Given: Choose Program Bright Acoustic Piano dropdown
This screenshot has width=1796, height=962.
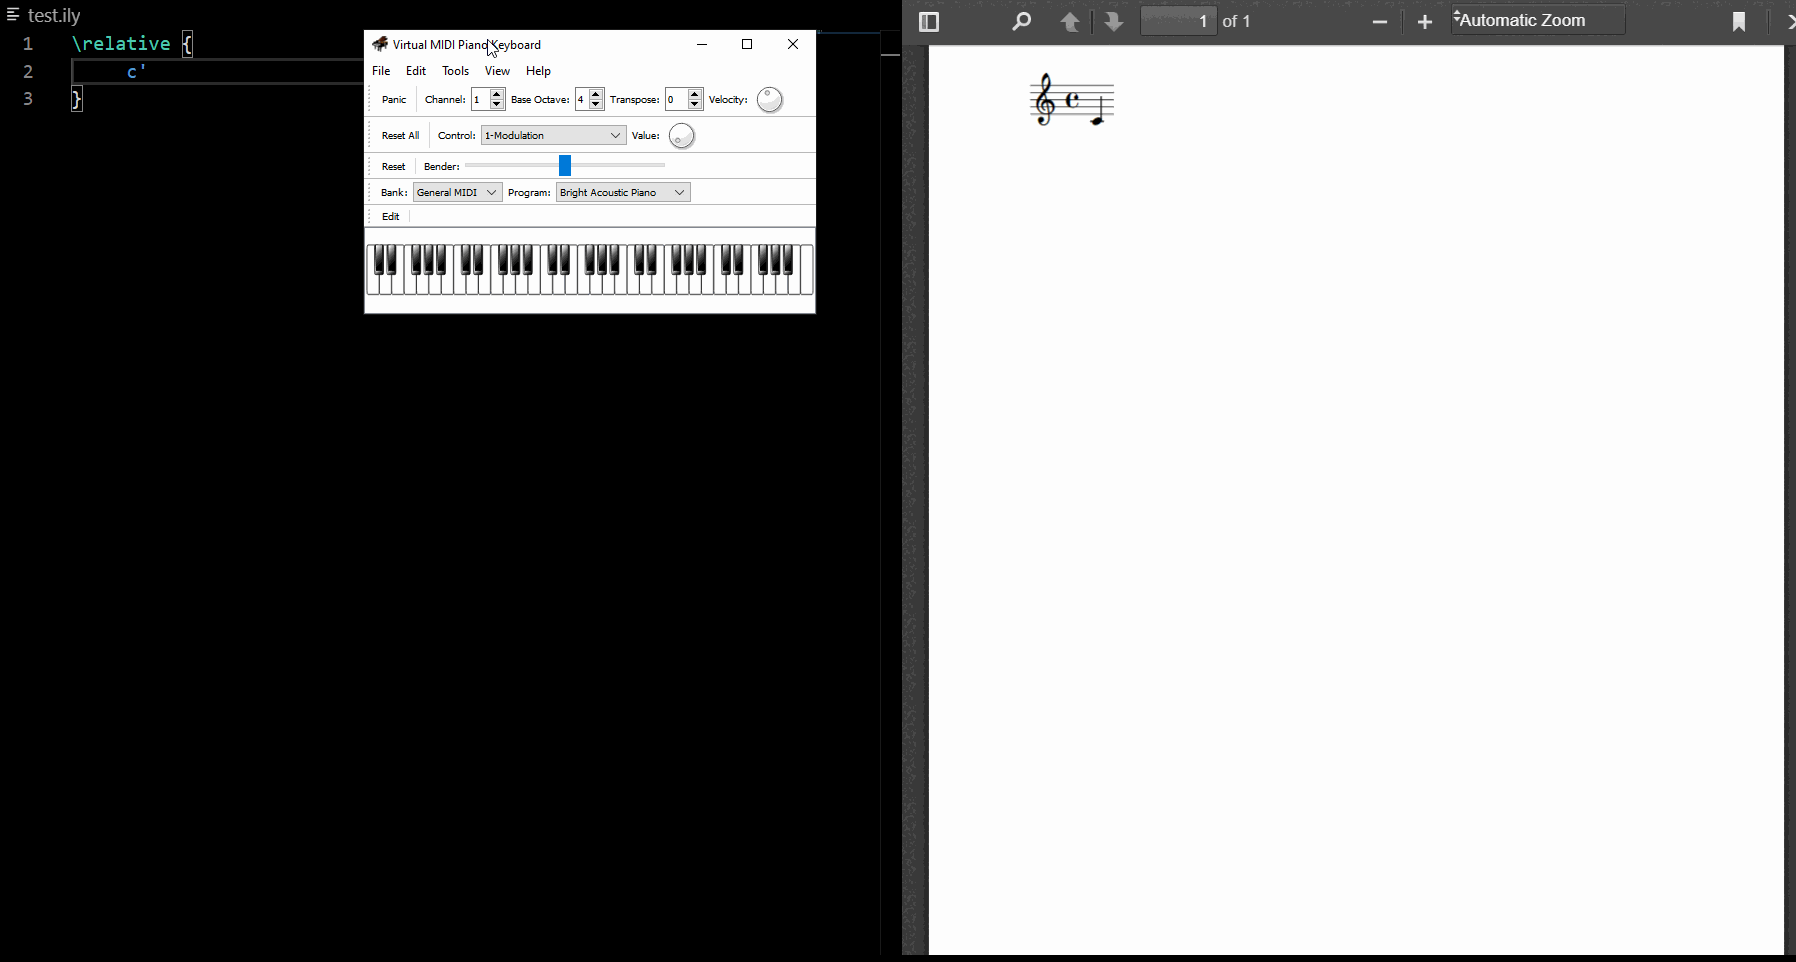Looking at the screenshot, I should point(622,193).
